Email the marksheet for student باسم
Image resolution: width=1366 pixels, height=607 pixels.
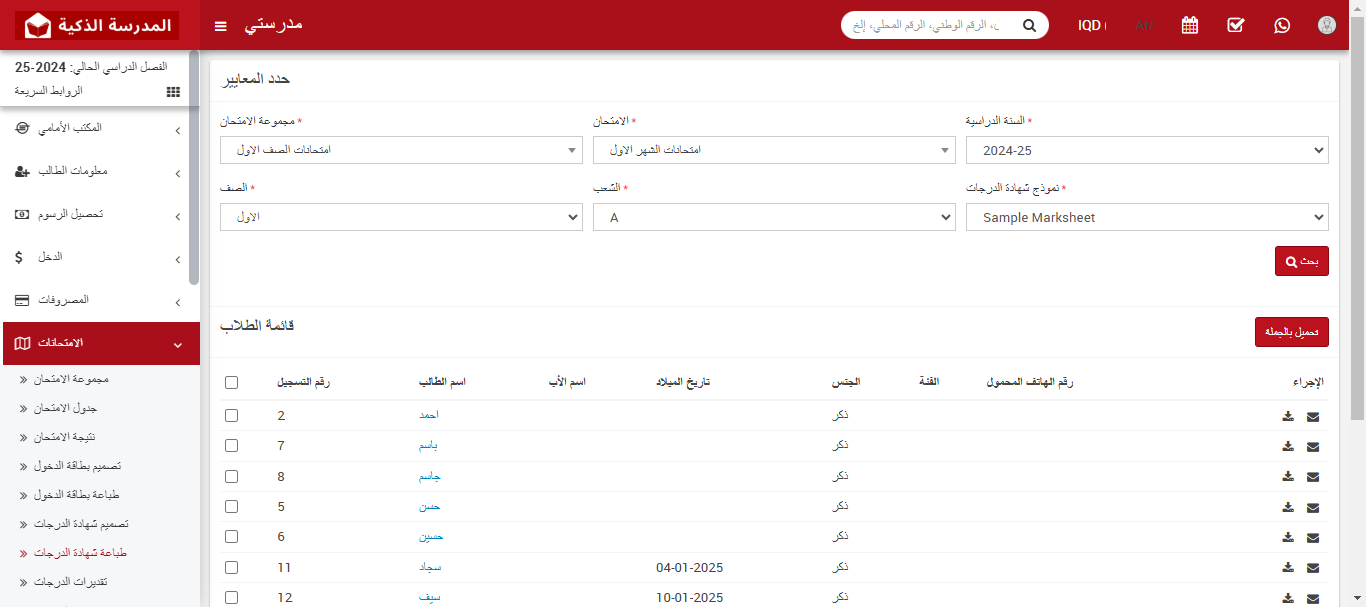tap(1312, 446)
